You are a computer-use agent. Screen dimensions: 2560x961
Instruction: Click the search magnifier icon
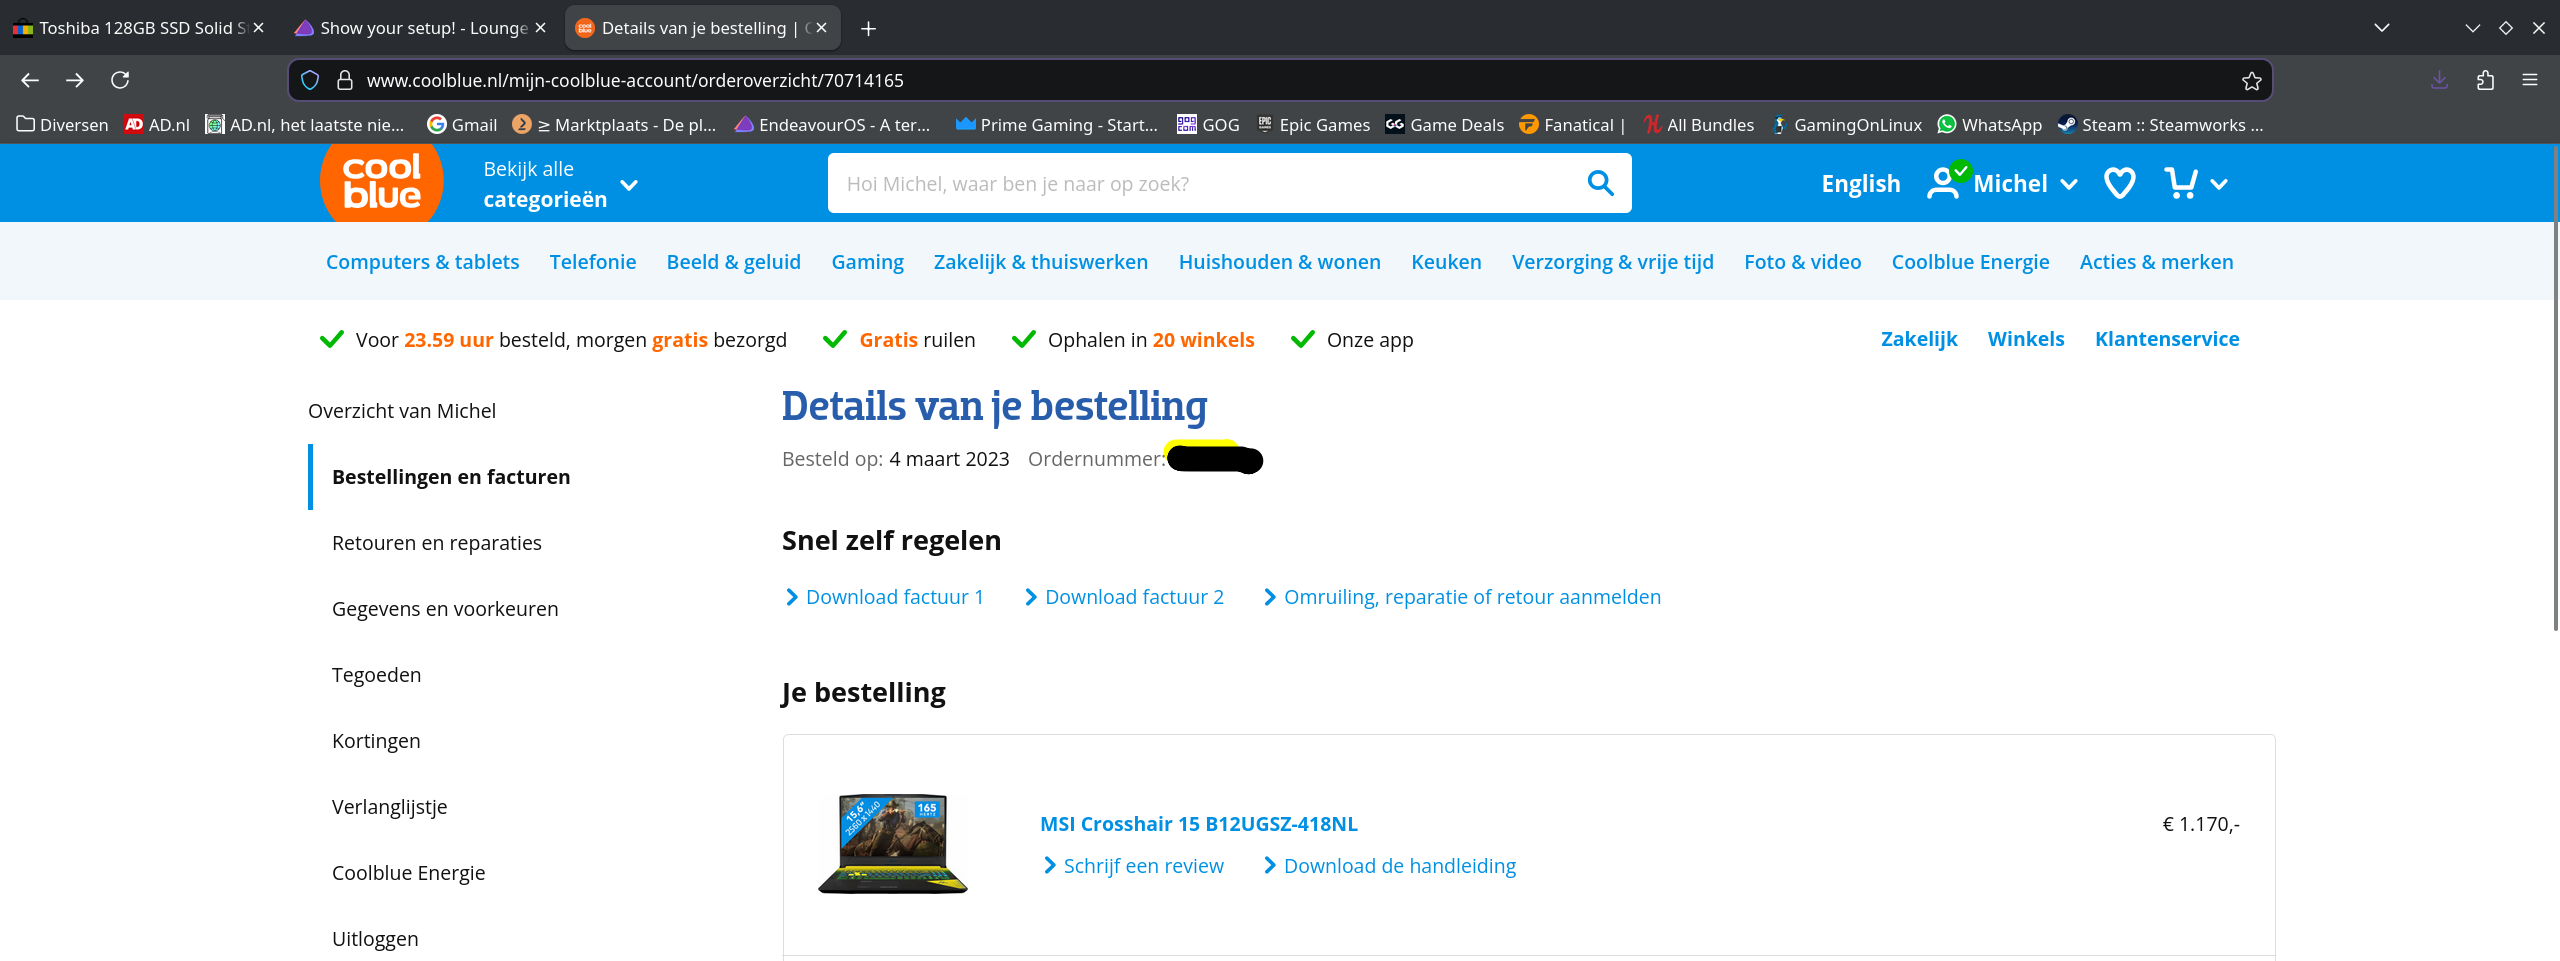point(1600,183)
